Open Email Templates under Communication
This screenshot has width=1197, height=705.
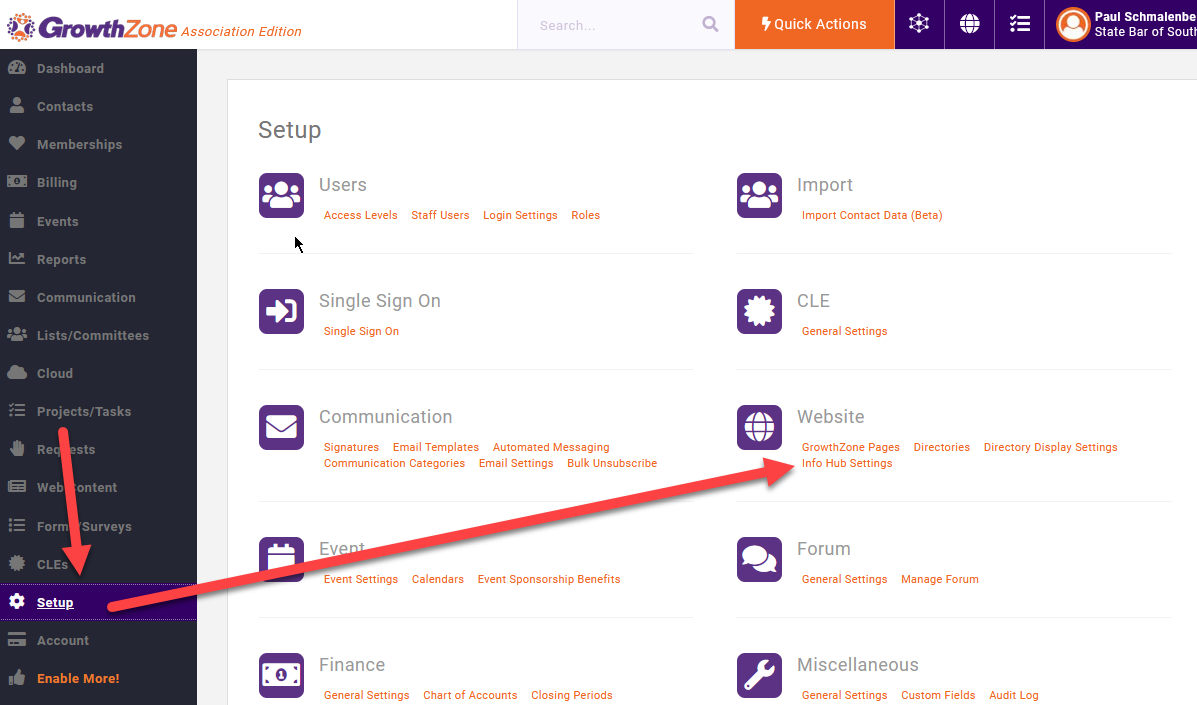pyautogui.click(x=435, y=447)
